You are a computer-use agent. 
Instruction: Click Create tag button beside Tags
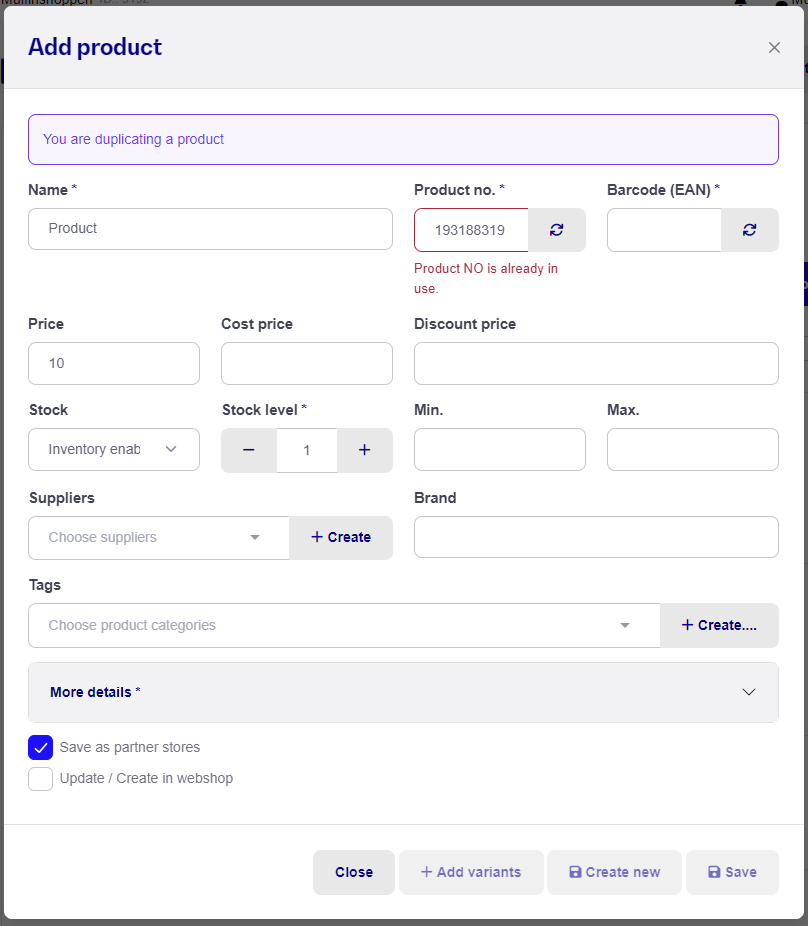coord(719,625)
